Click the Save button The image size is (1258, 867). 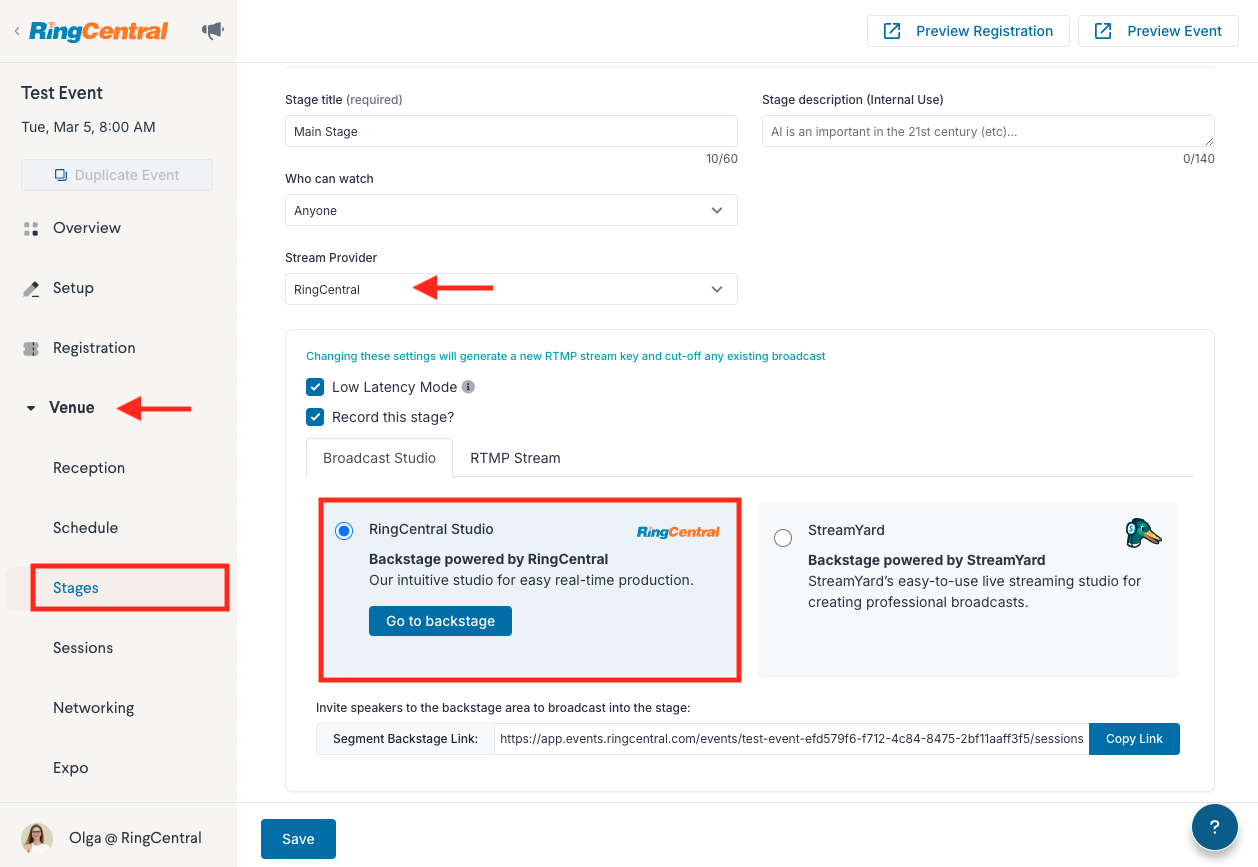(298, 839)
